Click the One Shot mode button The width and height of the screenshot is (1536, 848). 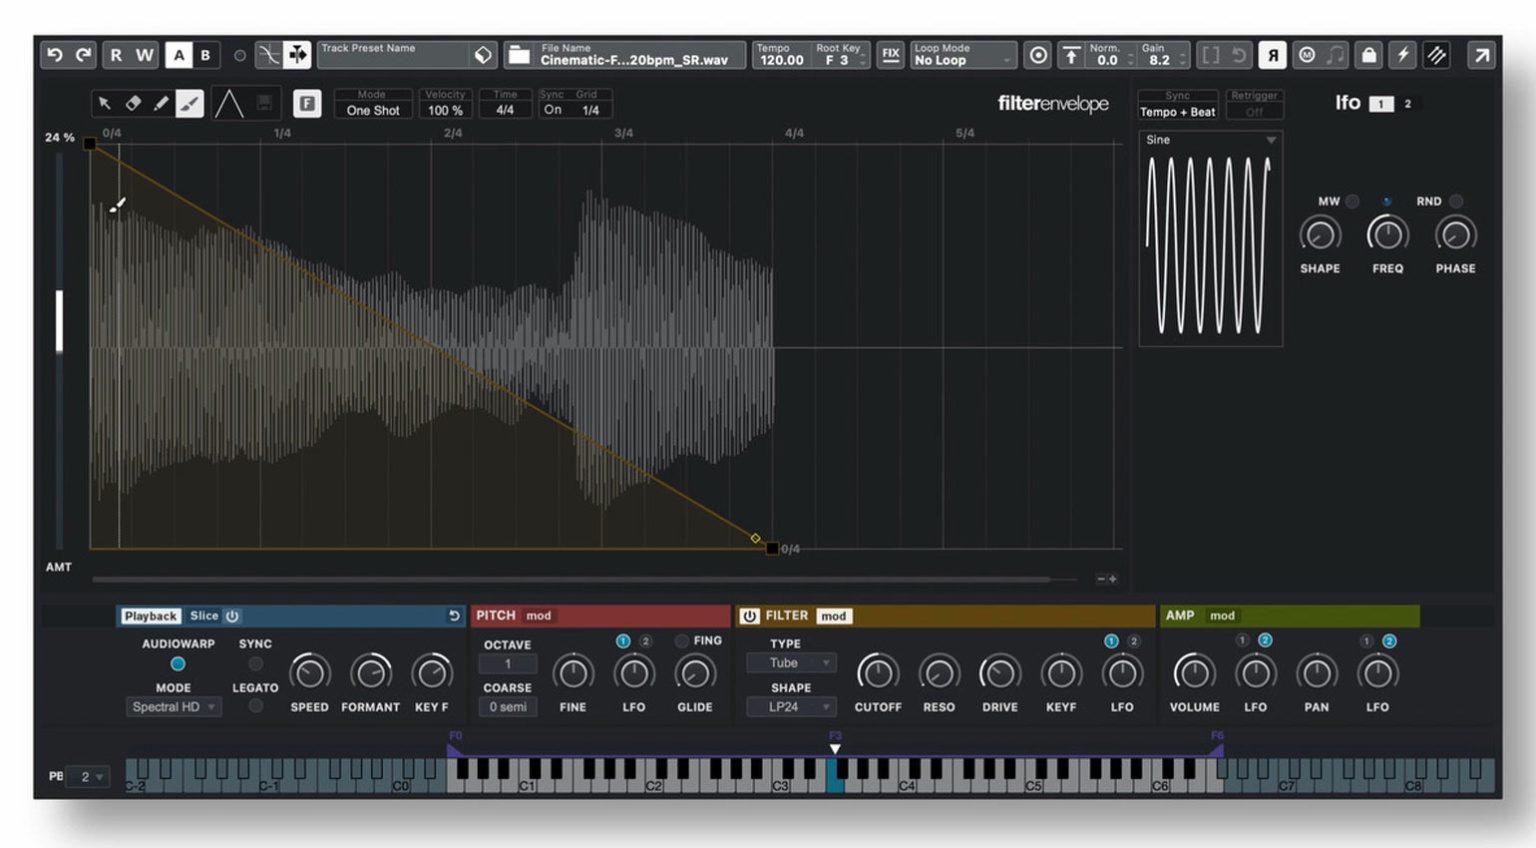(372, 110)
